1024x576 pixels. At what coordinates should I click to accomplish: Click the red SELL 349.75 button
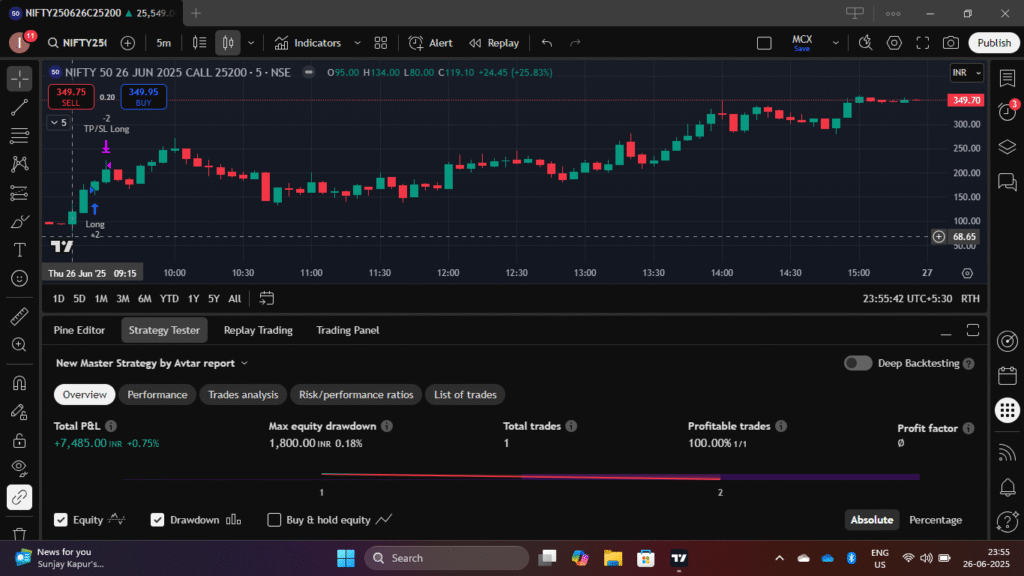71,97
